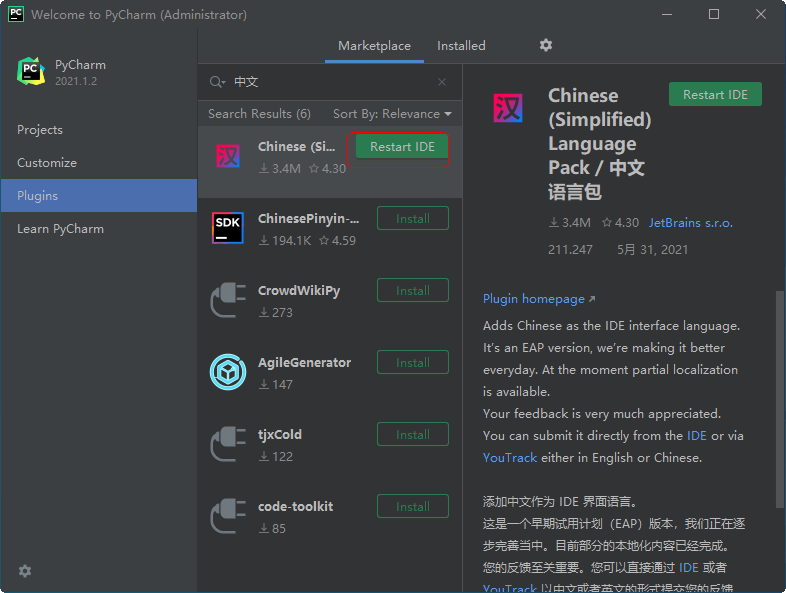
Task: Switch to the Installed tab
Action: click(x=461, y=46)
